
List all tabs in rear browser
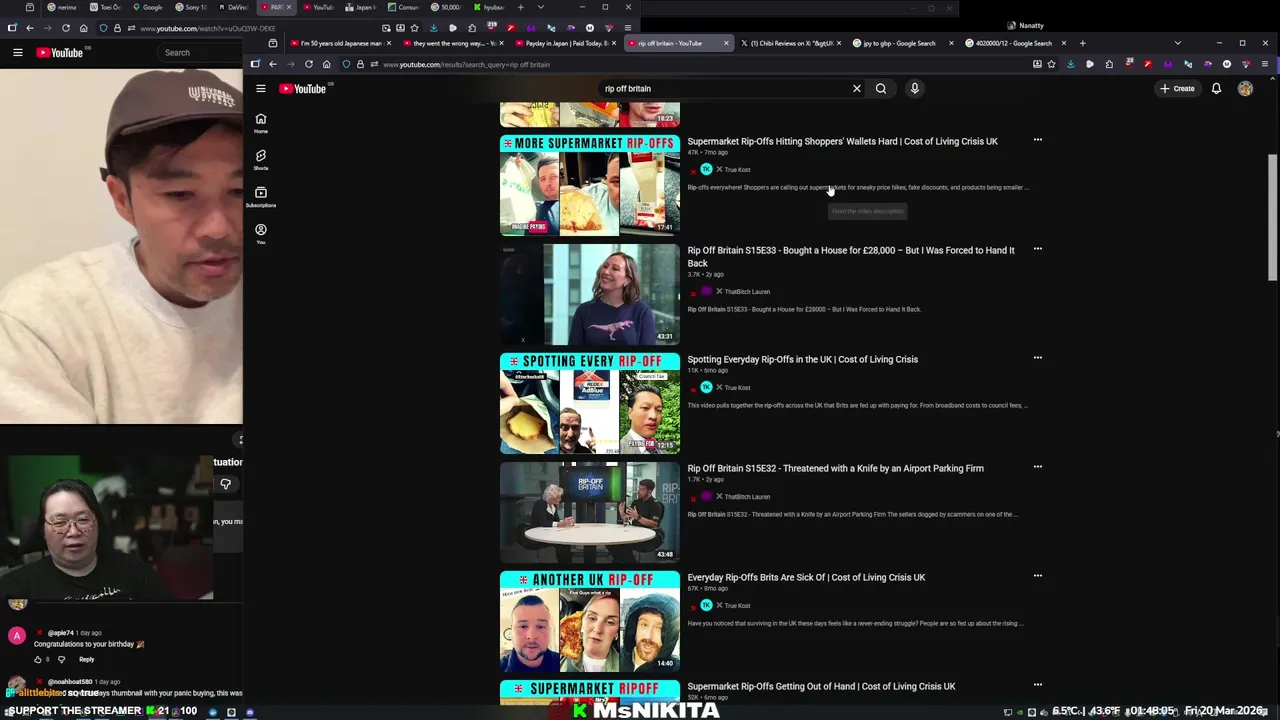pyautogui.click(x=541, y=7)
